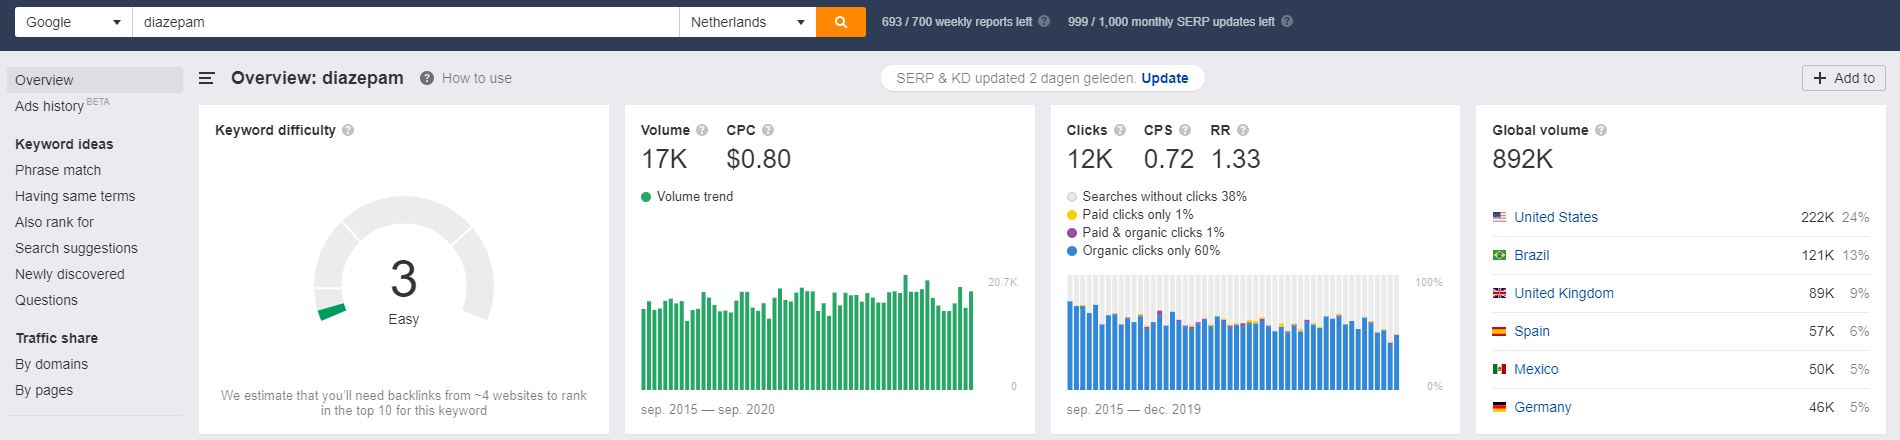Click the help icon next to Volume
The height and width of the screenshot is (440, 1900).
pos(702,130)
